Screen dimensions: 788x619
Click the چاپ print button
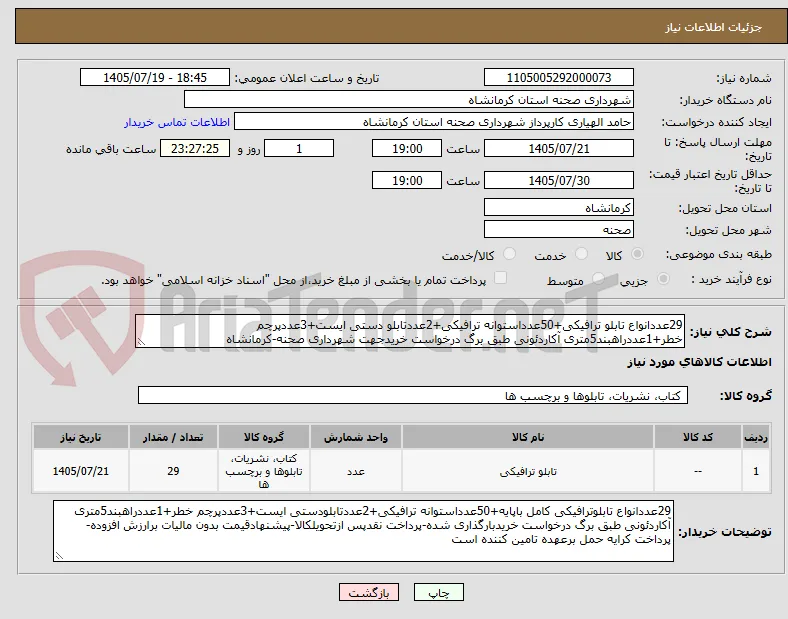pyautogui.click(x=439, y=593)
